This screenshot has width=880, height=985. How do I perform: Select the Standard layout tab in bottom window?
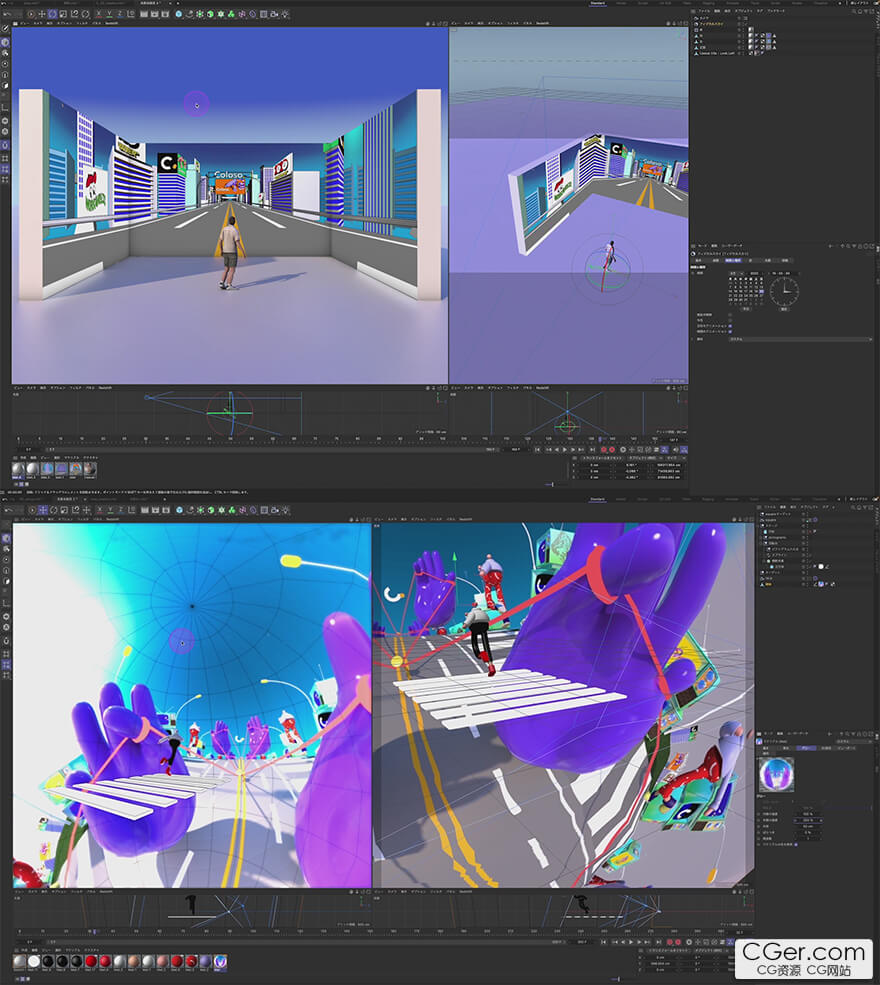click(597, 499)
